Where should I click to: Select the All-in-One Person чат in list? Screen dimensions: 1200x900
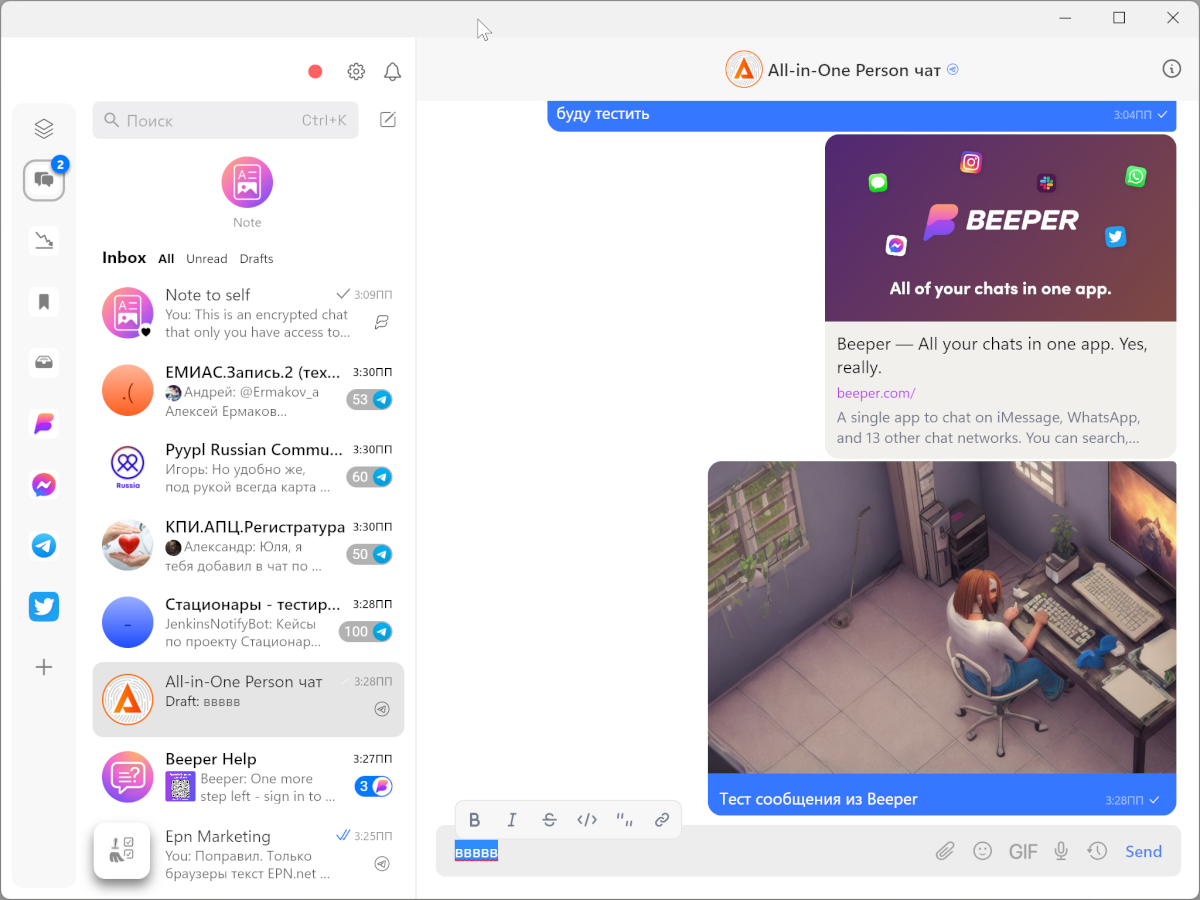248,700
